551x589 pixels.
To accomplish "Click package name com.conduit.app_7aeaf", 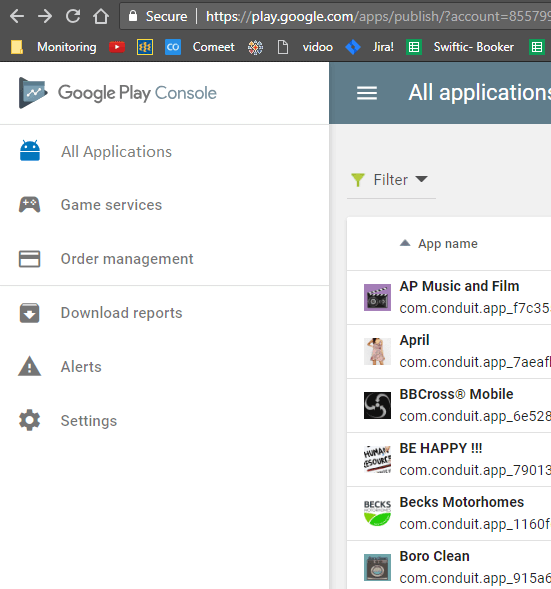I will pyautogui.click(x=475, y=362).
